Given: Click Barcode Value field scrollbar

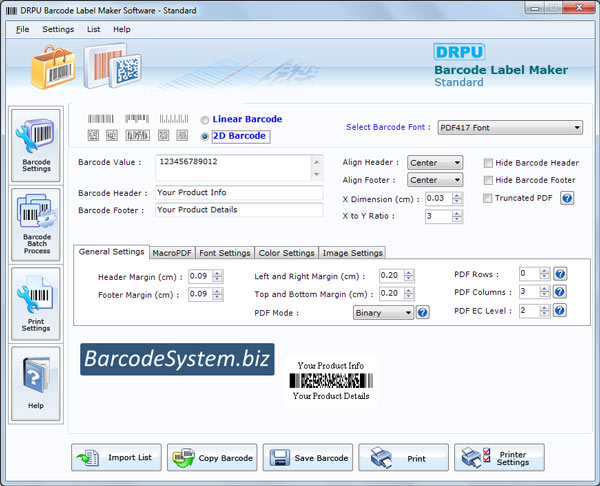Looking at the screenshot, I should tap(317, 168).
